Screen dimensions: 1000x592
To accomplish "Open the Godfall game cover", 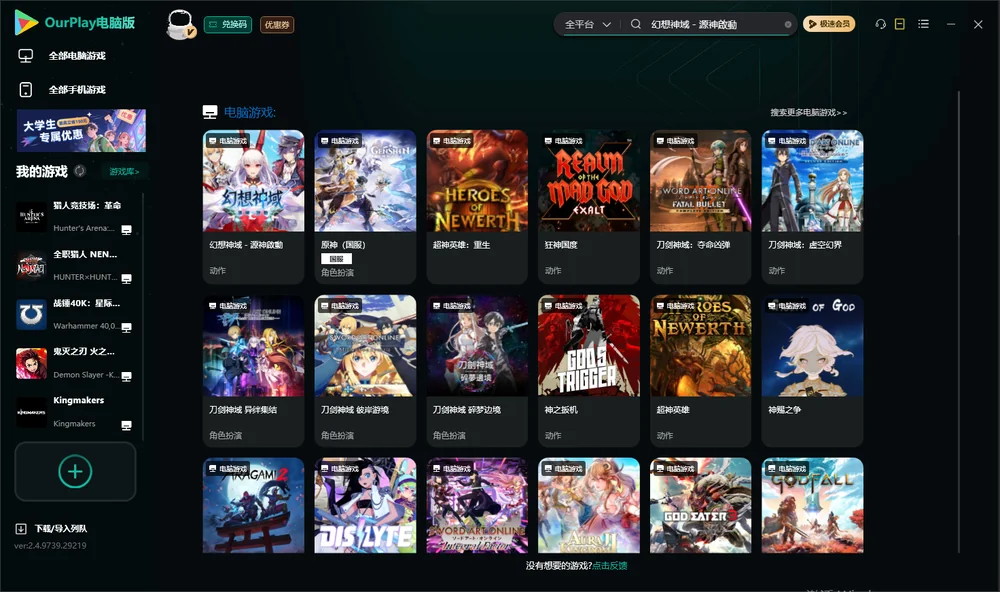I will point(812,505).
